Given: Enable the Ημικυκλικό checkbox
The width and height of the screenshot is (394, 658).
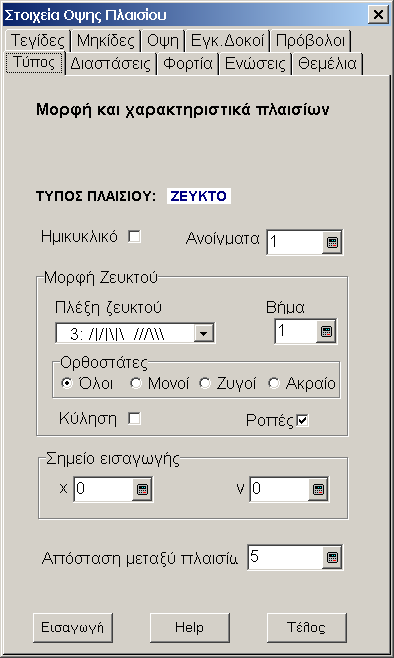Looking at the screenshot, I should (x=135, y=237).
